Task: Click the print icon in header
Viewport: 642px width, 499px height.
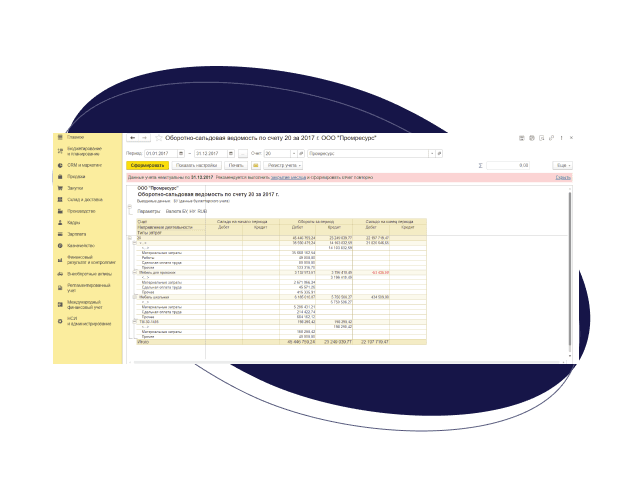Action: [x=532, y=137]
